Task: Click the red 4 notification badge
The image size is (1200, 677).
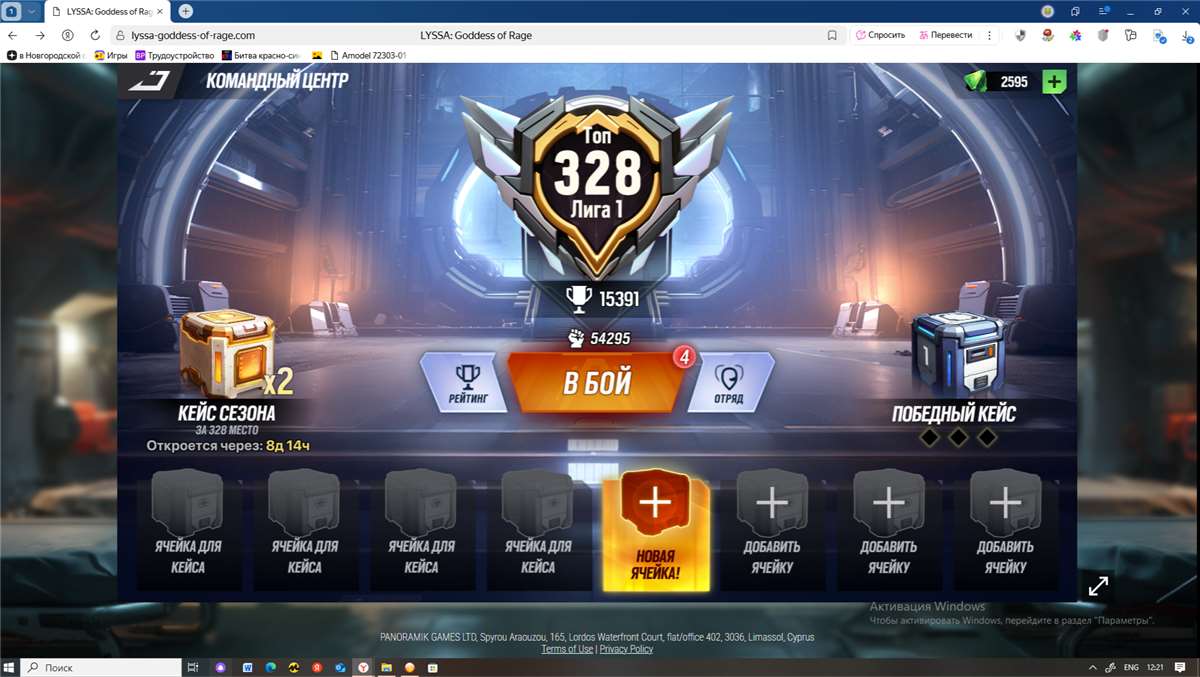Action: pos(684,355)
